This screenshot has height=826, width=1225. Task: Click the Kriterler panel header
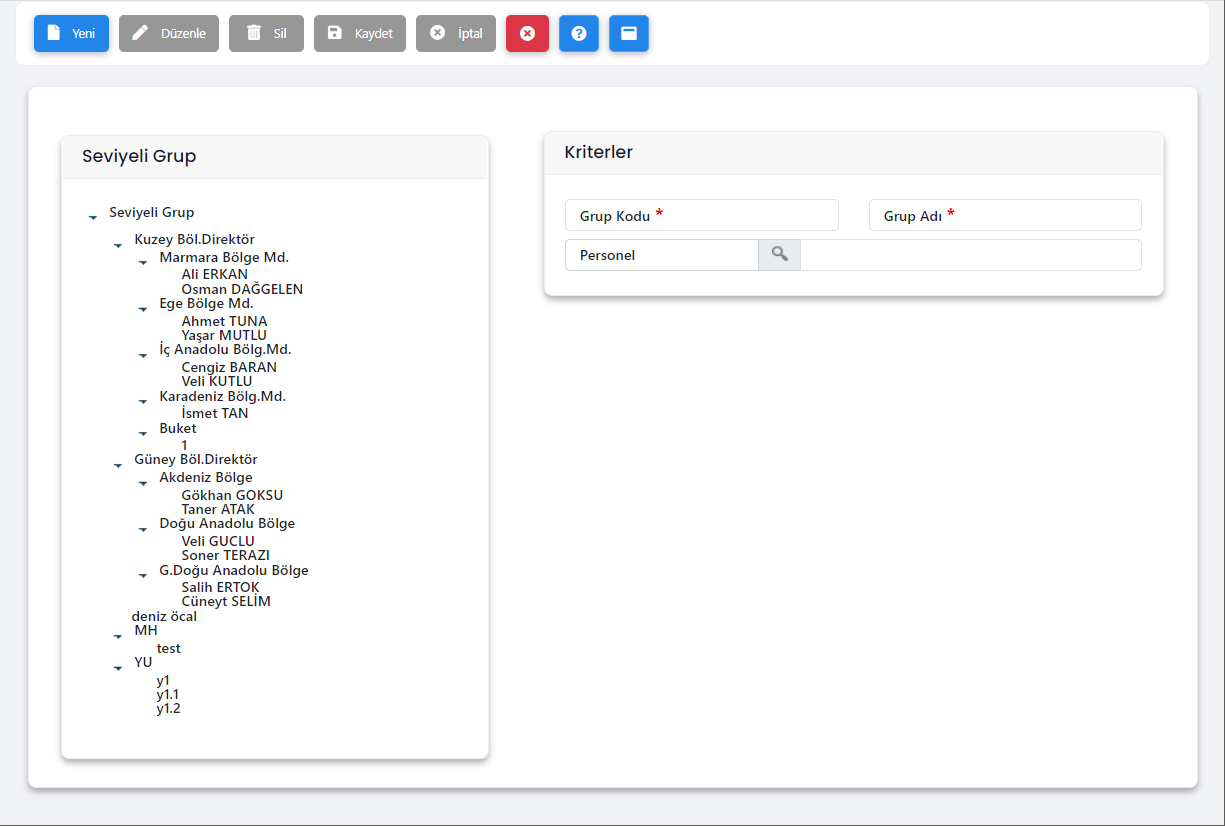(854, 153)
